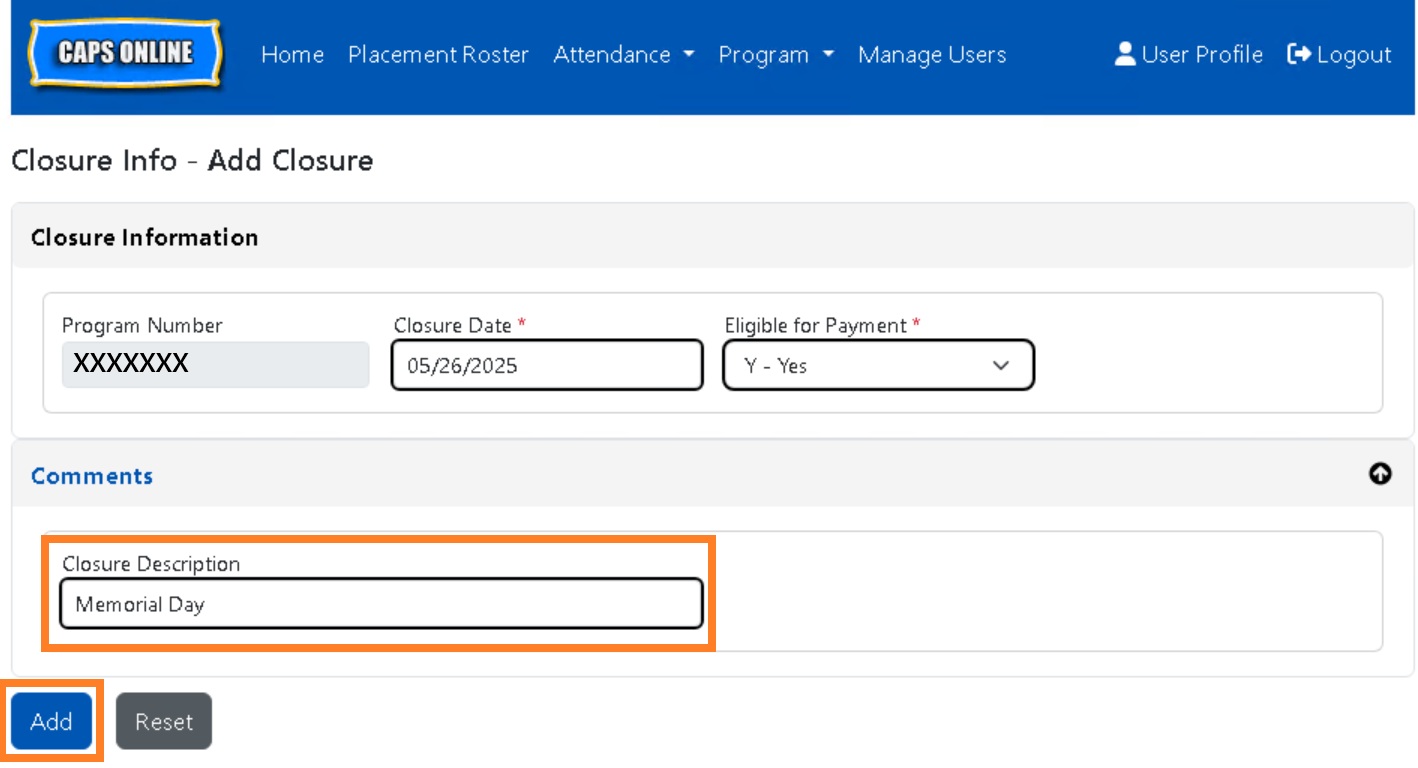The width and height of the screenshot is (1418, 768).
Task: Go to the Home page
Action: coord(292,55)
